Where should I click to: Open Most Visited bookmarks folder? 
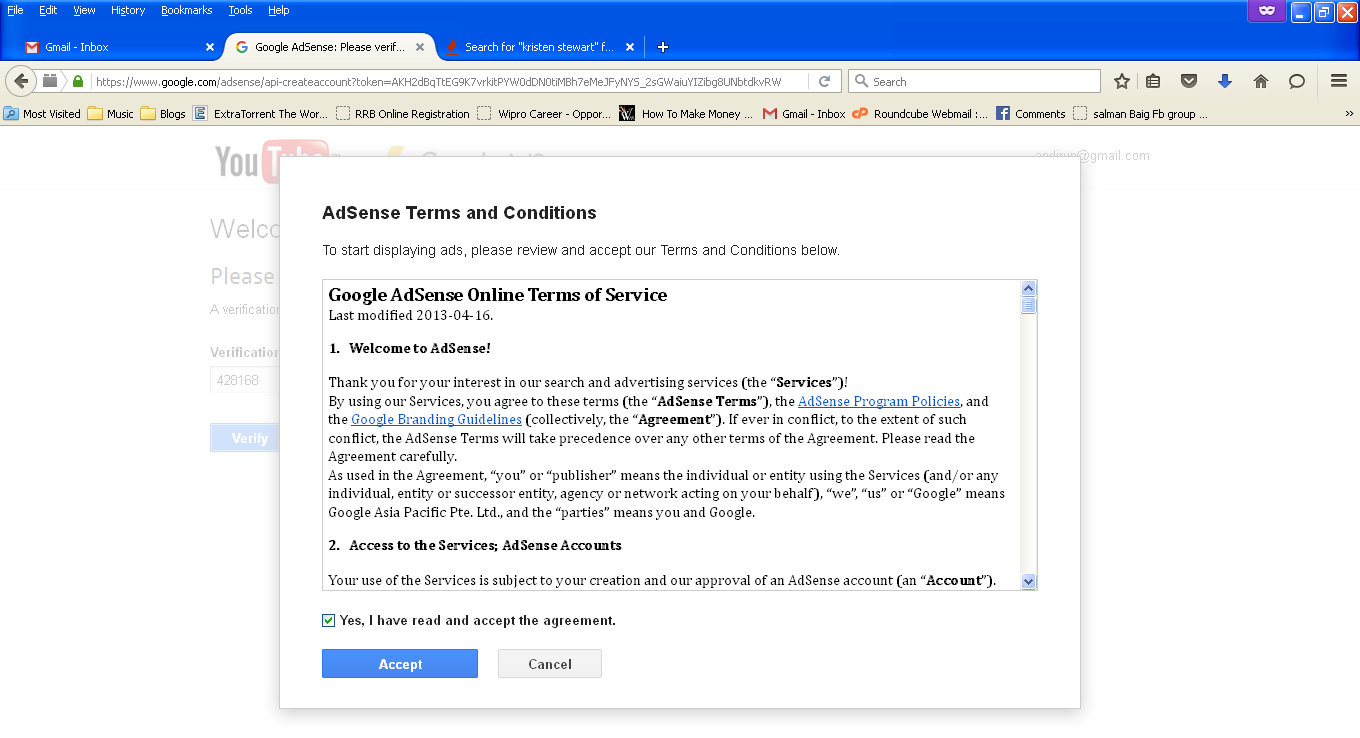click(x=42, y=114)
